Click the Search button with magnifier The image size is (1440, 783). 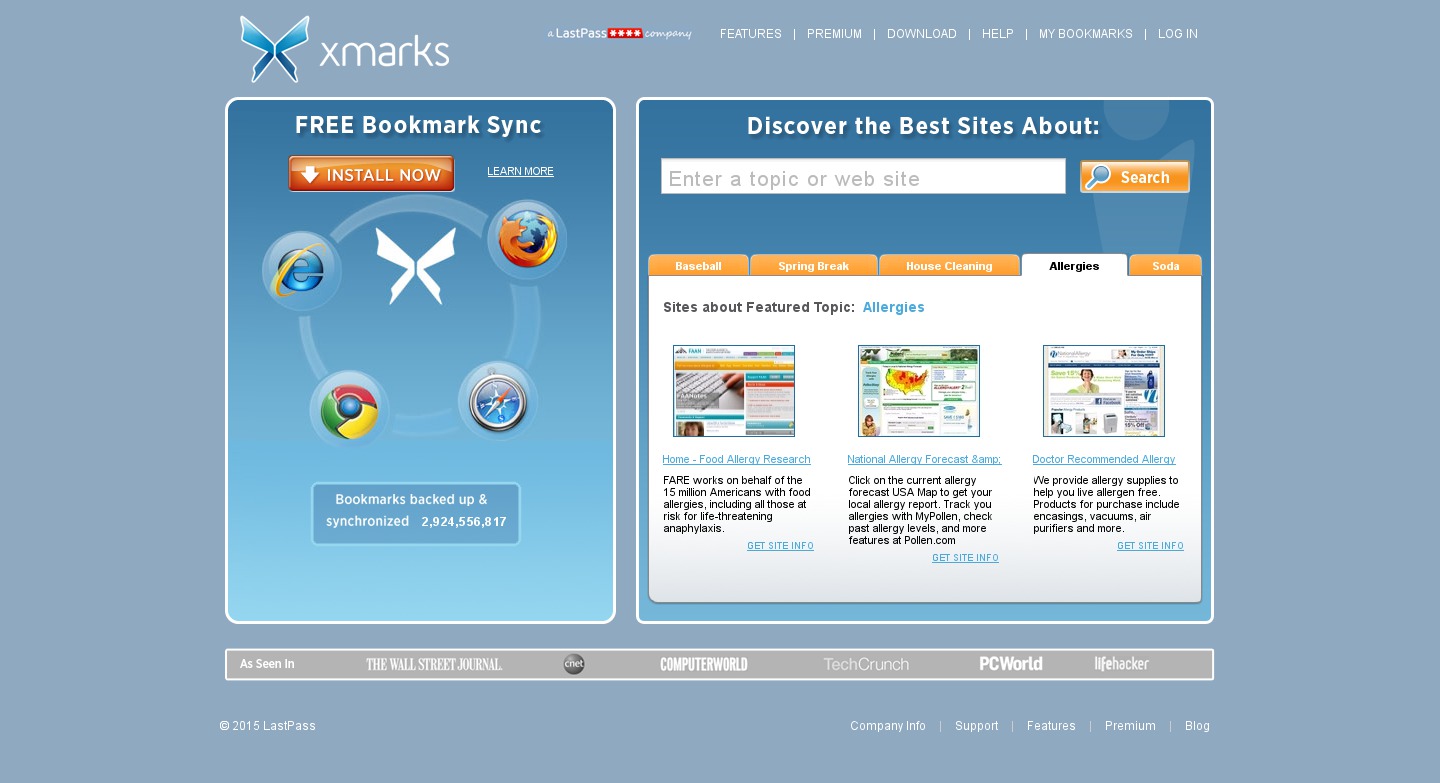pyautogui.click(x=1134, y=177)
